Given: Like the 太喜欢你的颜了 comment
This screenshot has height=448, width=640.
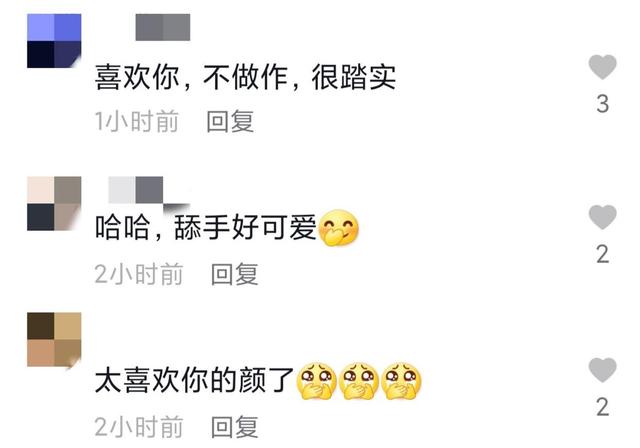Looking at the screenshot, I should tap(602, 370).
